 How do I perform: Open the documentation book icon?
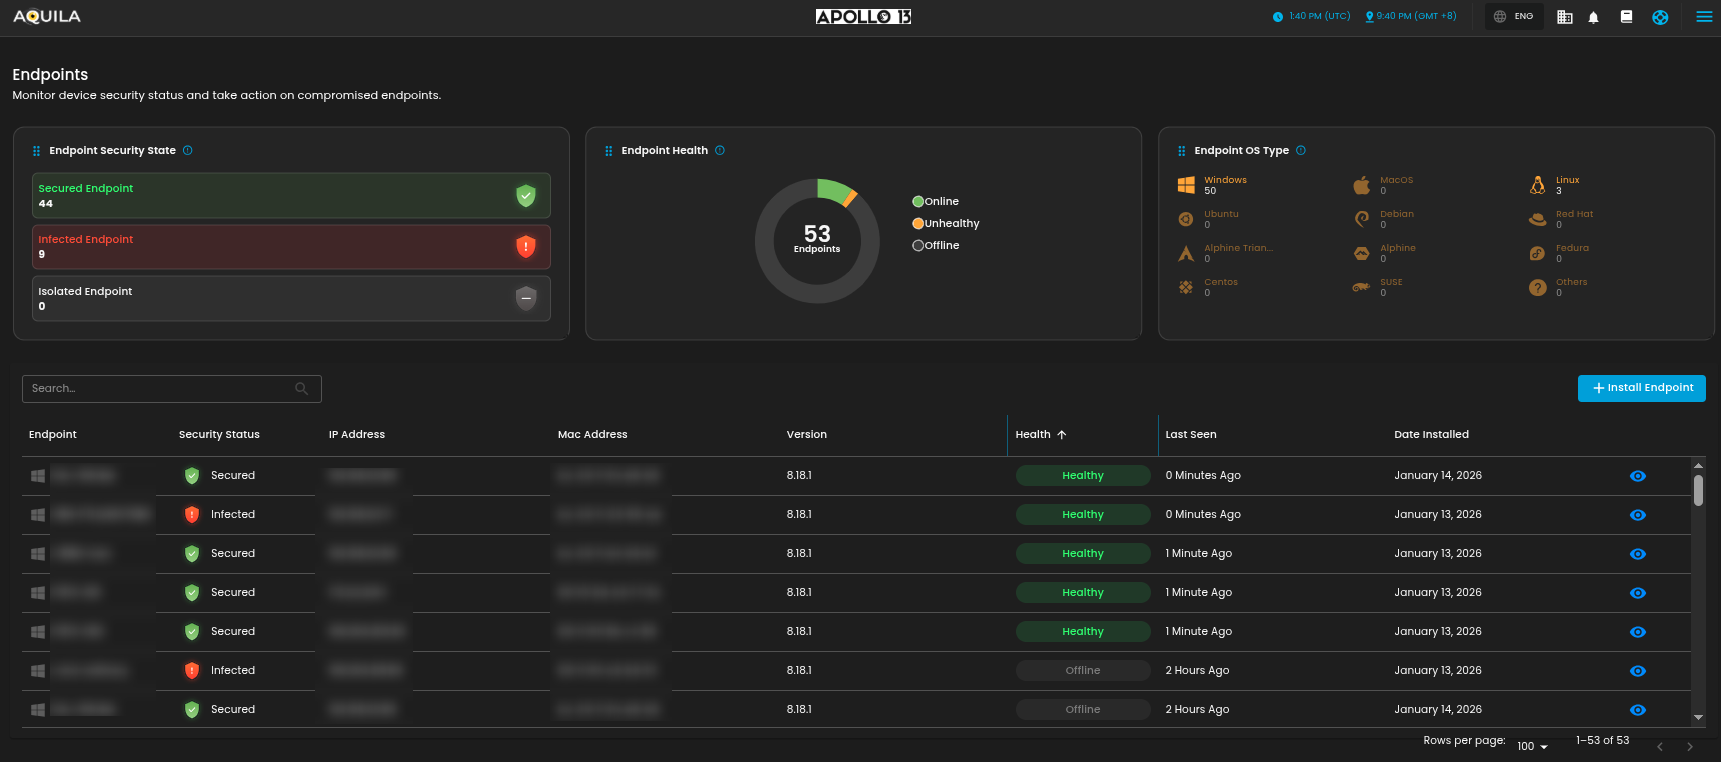[1626, 17]
